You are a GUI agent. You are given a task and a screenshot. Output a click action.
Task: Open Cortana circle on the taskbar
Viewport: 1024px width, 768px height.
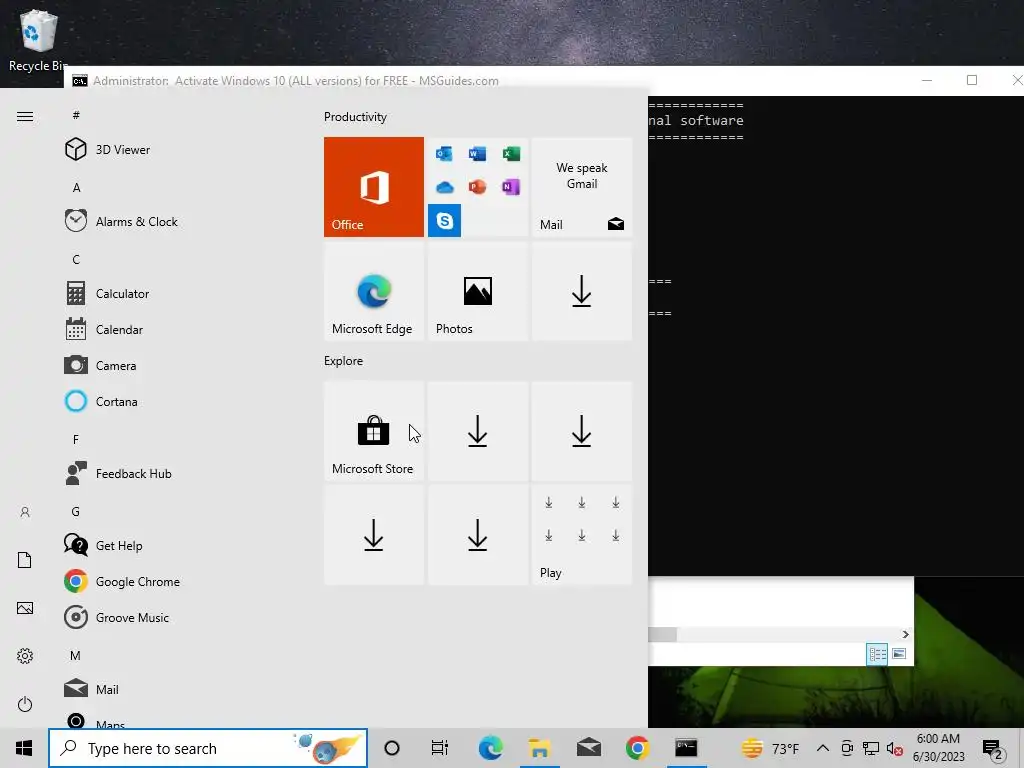click(x=392, y=748)
